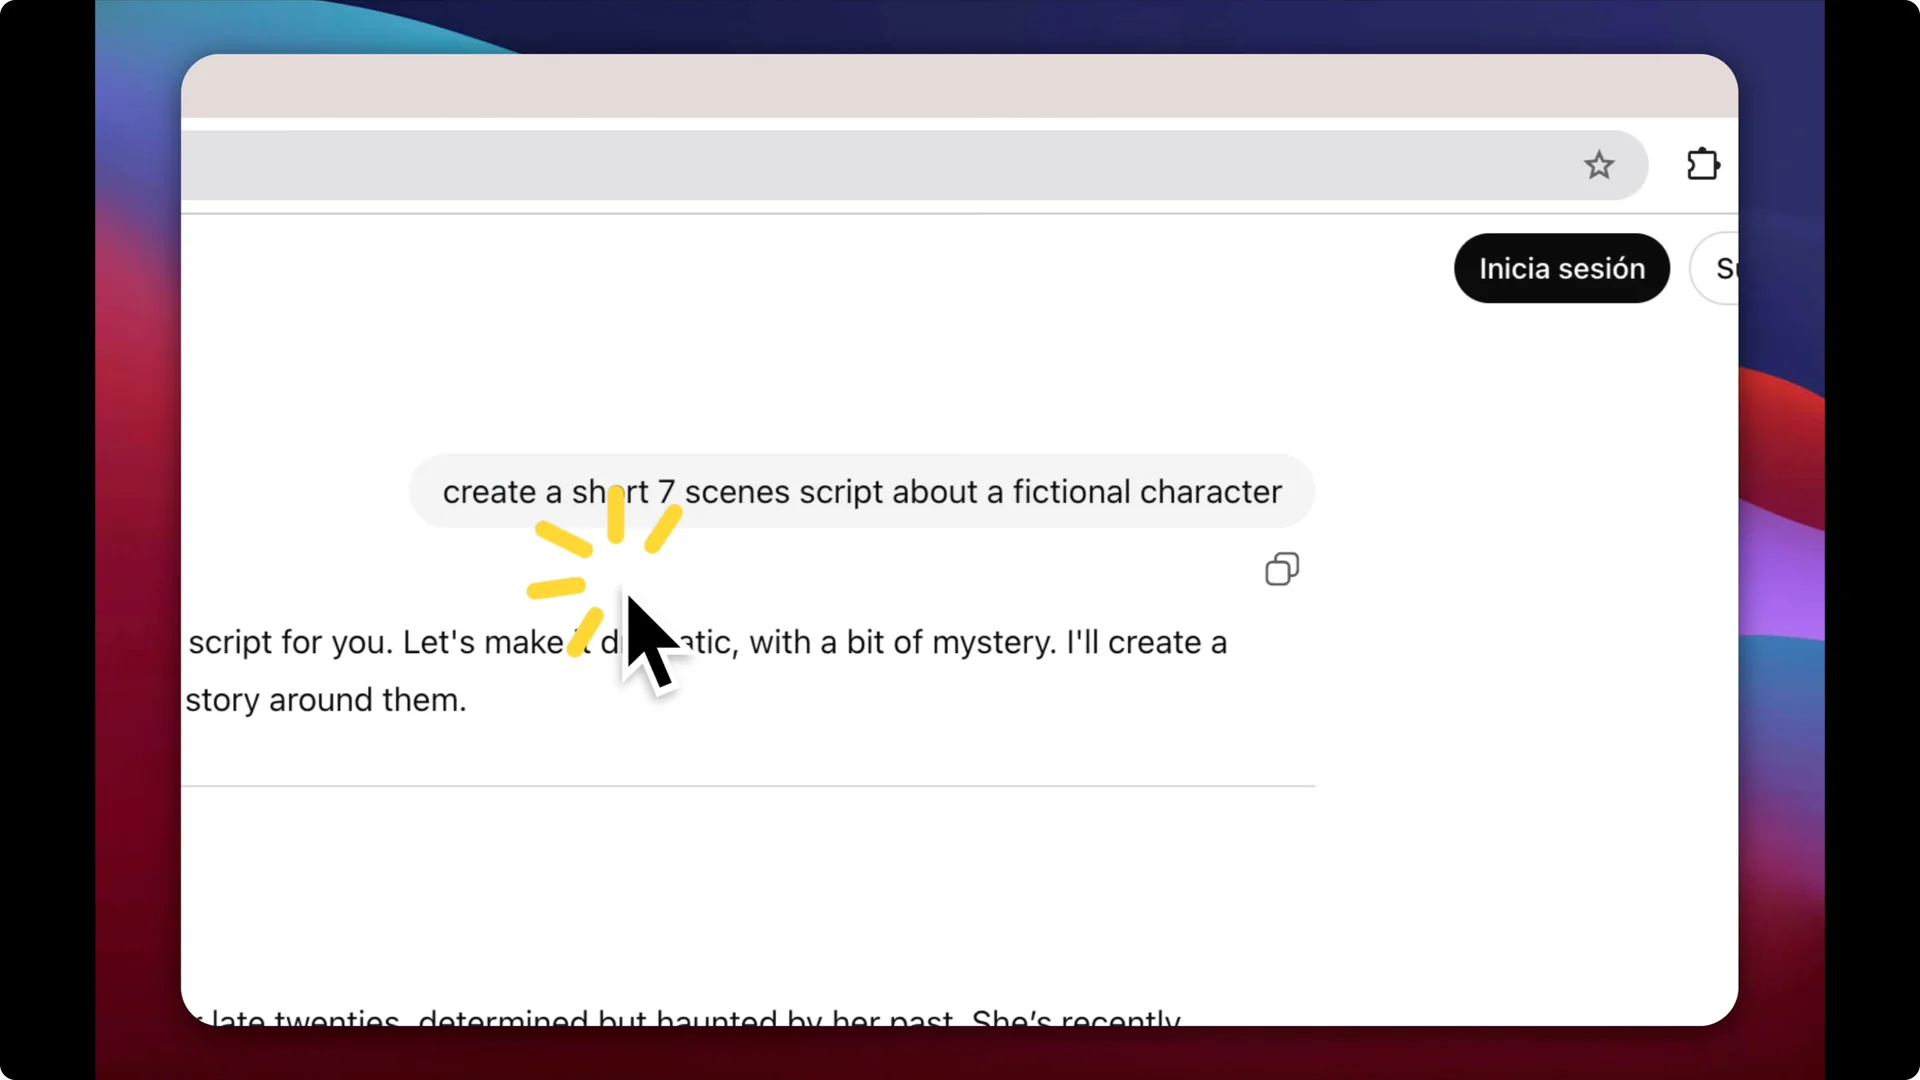Sign in using the dark Inicia sesión pill
Viewport: 1920px width, 1080px height.
1561,268
